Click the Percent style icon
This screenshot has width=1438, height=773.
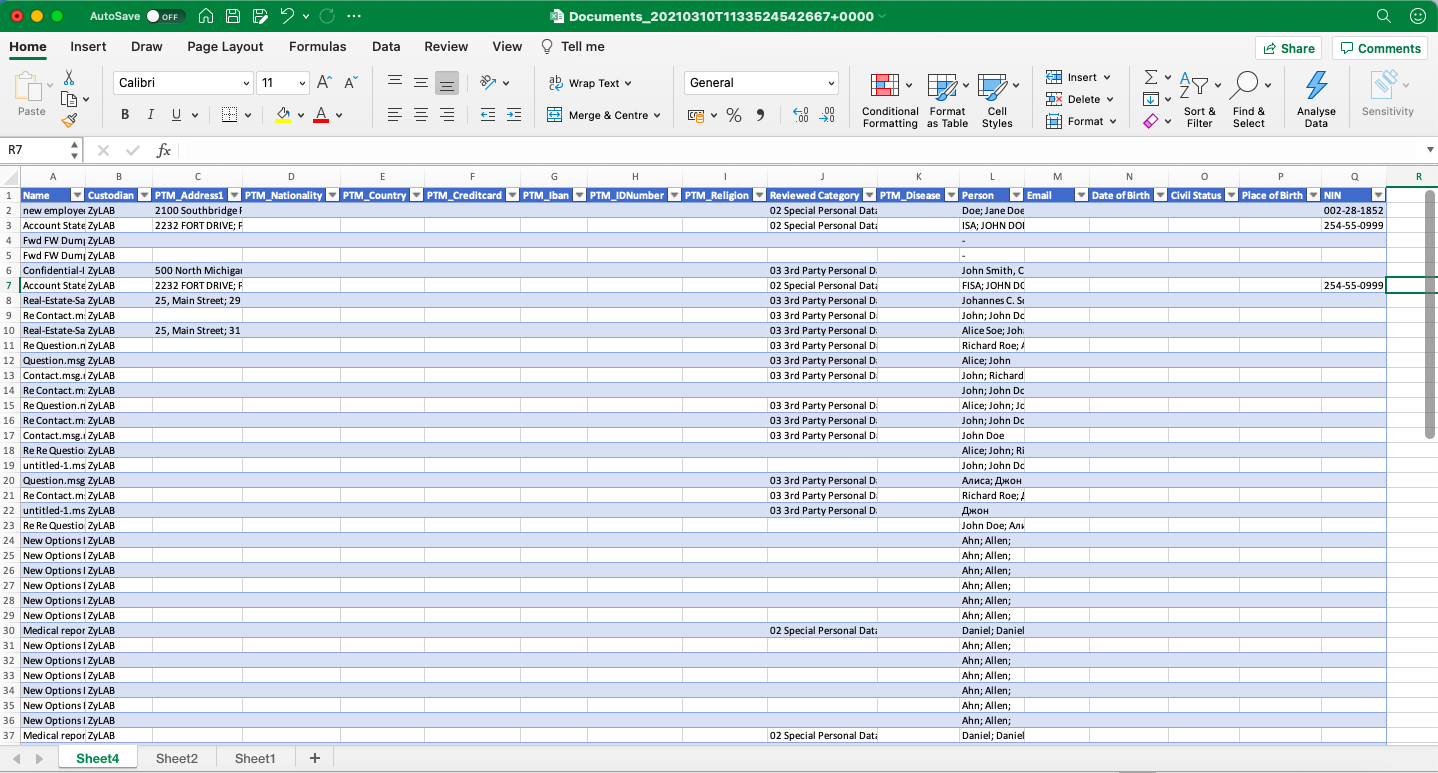(x=734, y=115)
